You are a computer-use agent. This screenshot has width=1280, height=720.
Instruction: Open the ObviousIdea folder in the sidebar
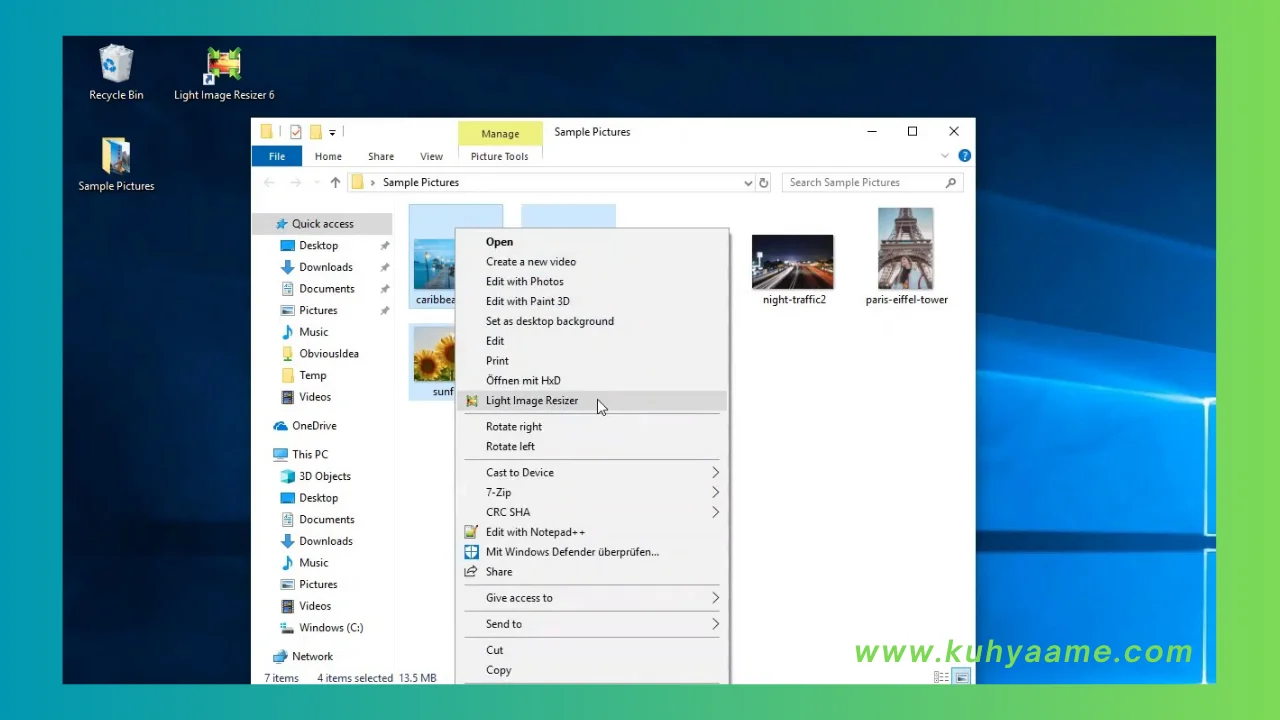[x=328, y=354]
